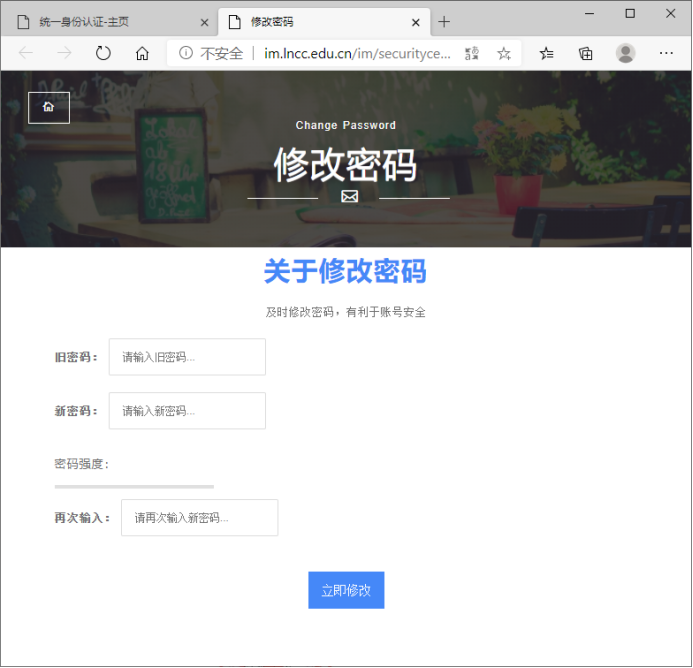This screenshot has height=668, width=693.
Task: Close the 统一身份认证-主页 tab
Action: coord(204,22)
